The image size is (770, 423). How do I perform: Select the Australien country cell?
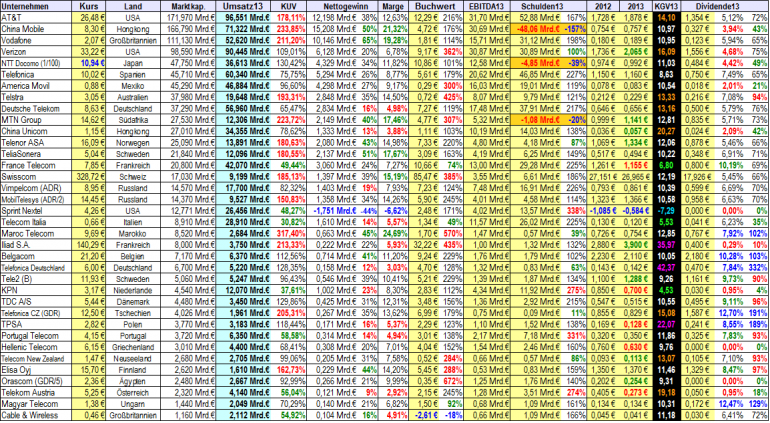click(133, 97)
